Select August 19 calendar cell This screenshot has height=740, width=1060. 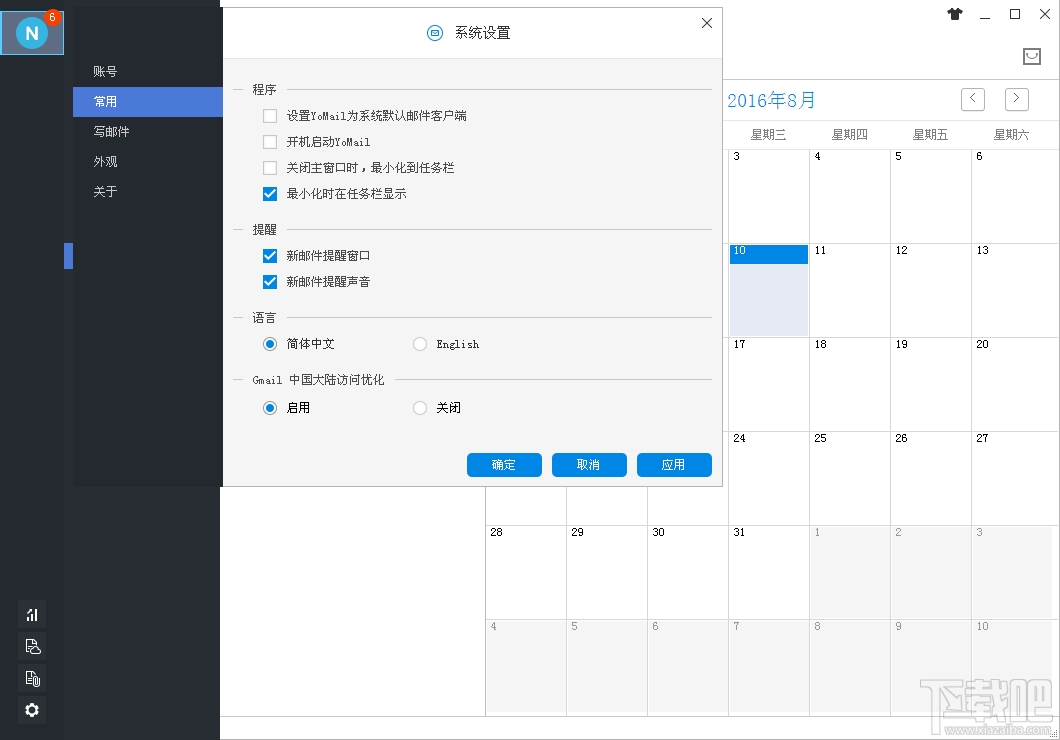coord(931,384)
